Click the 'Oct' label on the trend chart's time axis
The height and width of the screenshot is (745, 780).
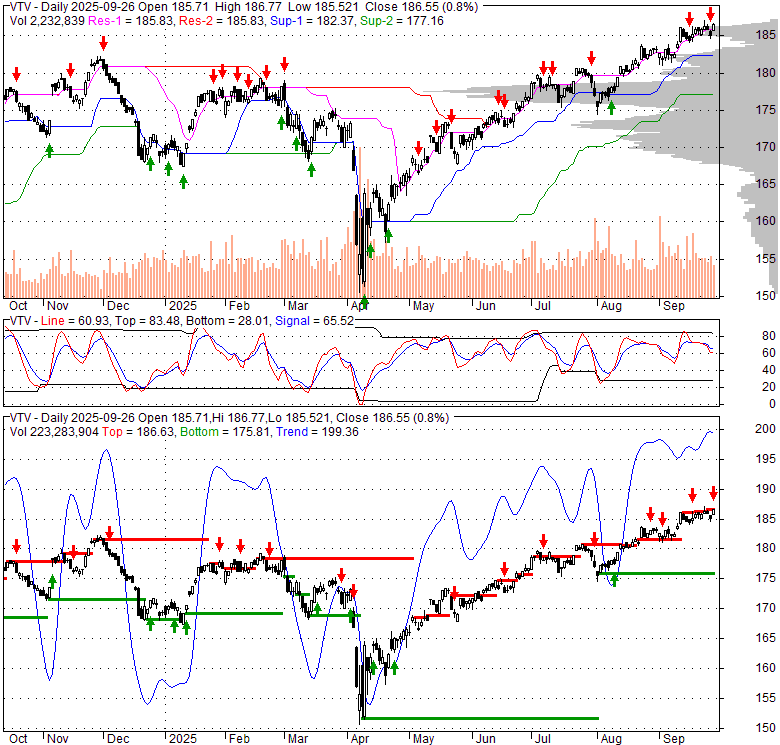point(18,739)
